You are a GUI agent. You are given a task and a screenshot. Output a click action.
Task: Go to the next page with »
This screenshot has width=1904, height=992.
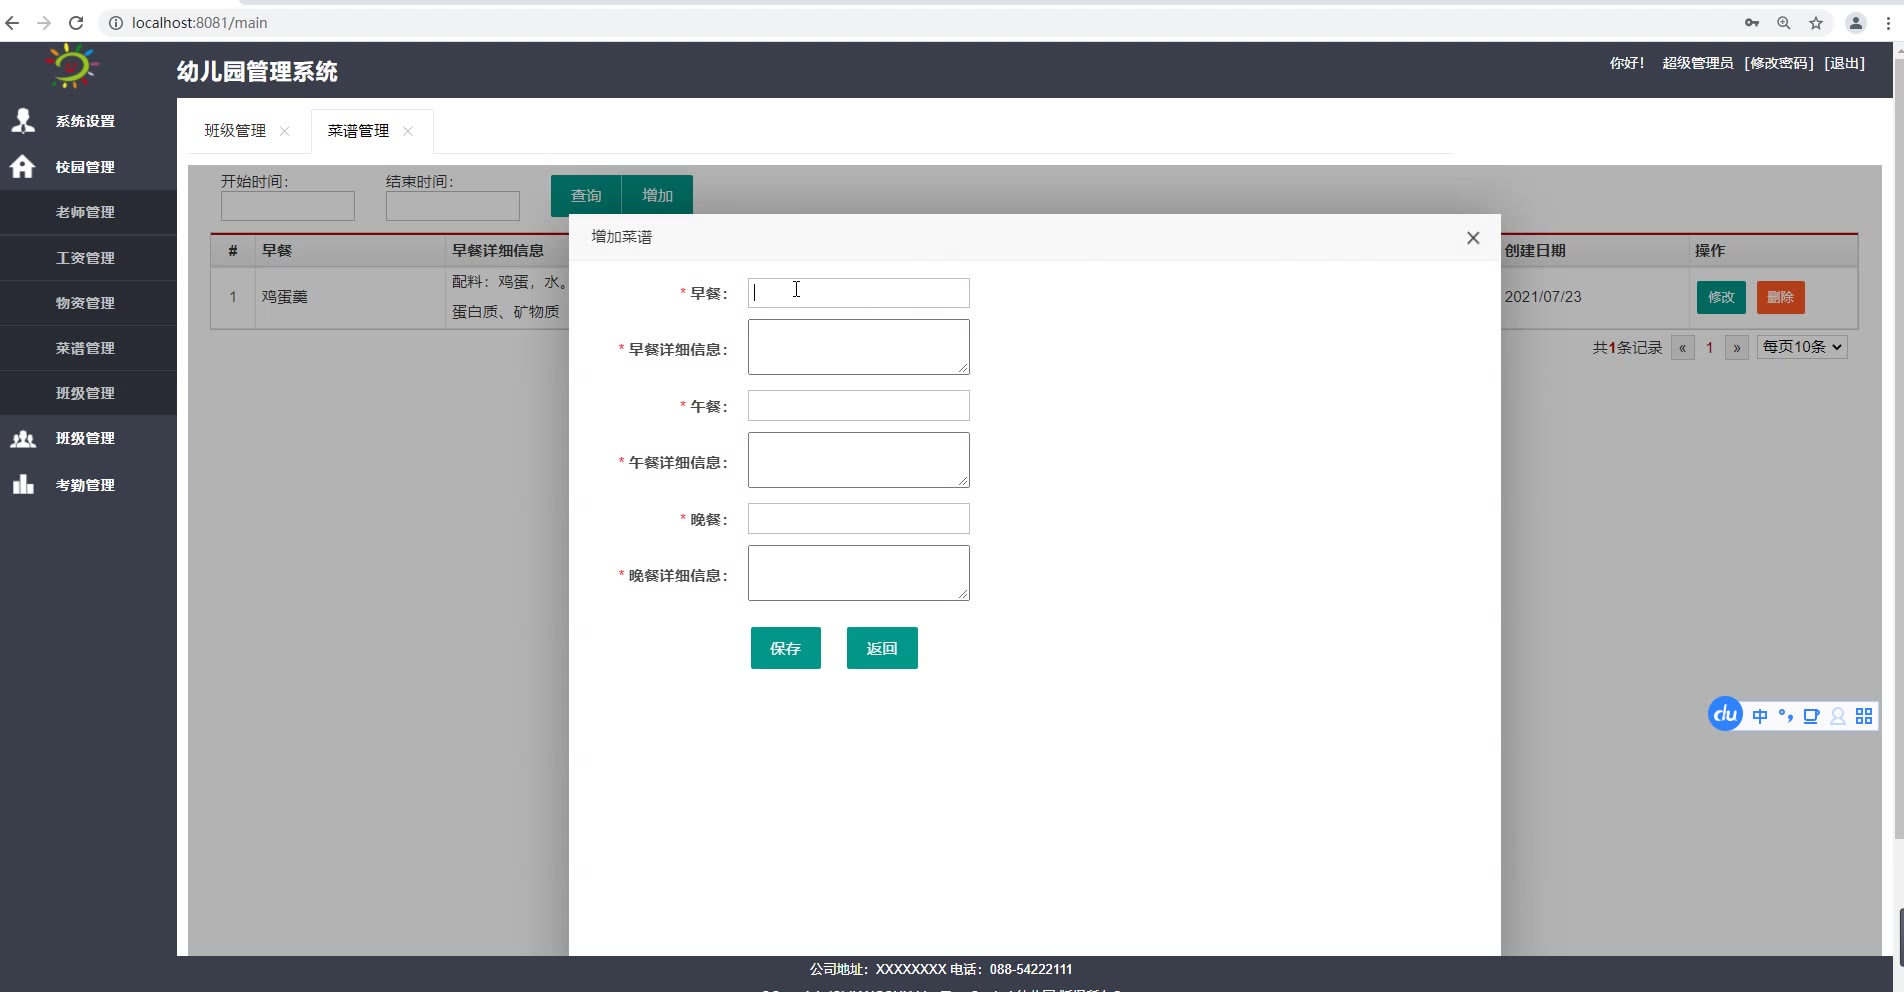coord(1737,348)
